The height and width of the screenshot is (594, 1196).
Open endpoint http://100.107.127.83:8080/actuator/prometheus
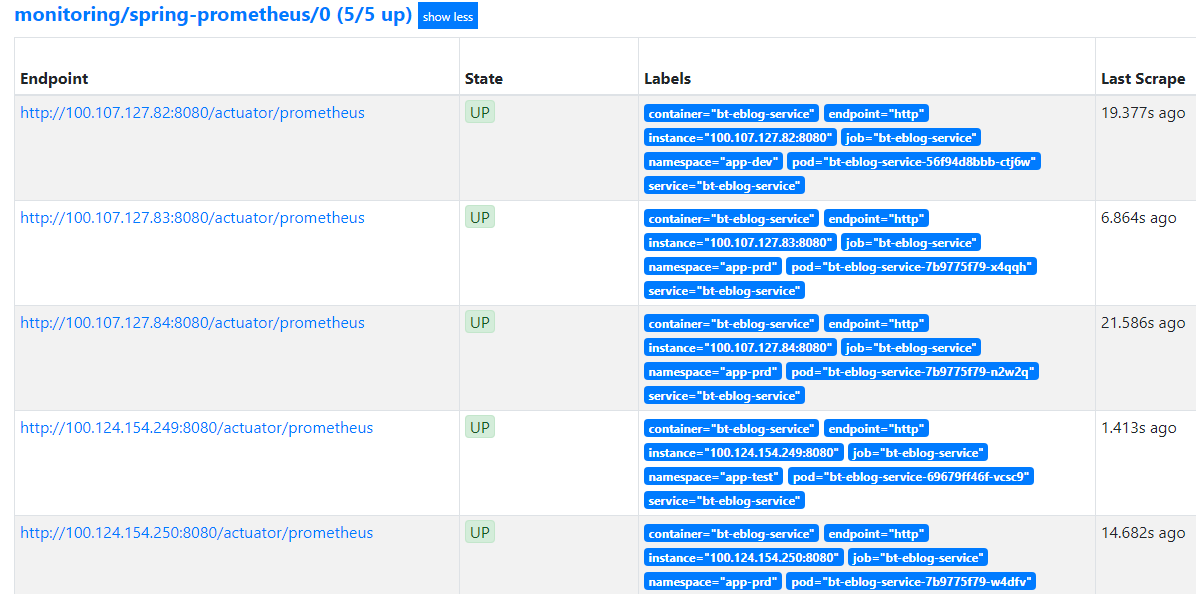[x=192, y=218]
